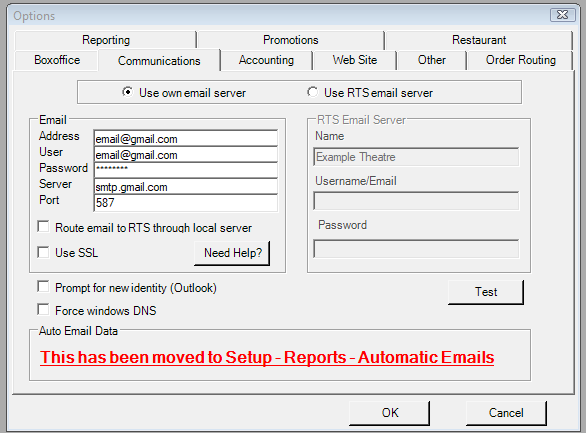Open the Order Routing tab

pos(520,60)
